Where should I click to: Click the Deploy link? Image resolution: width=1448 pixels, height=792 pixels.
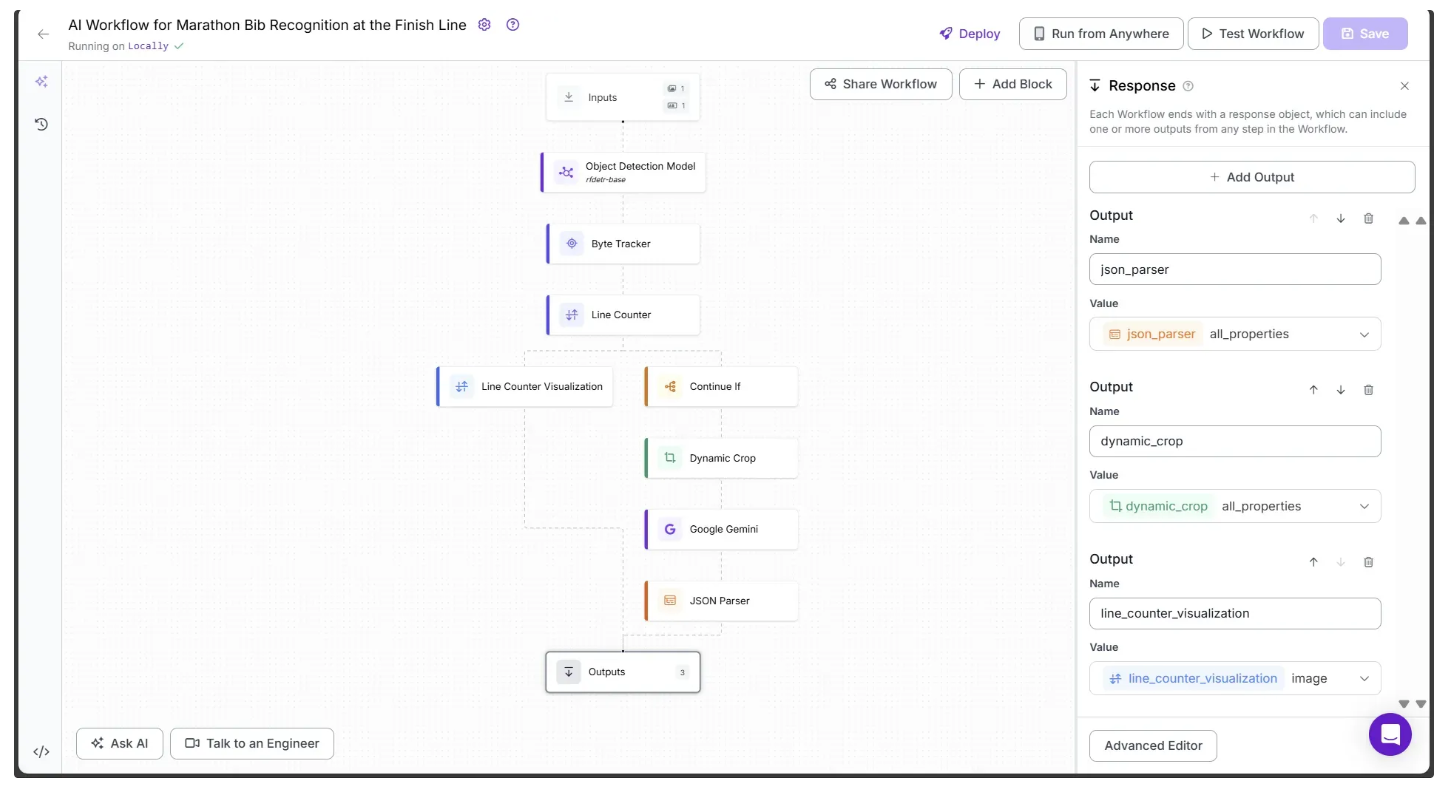pos(970,34)
